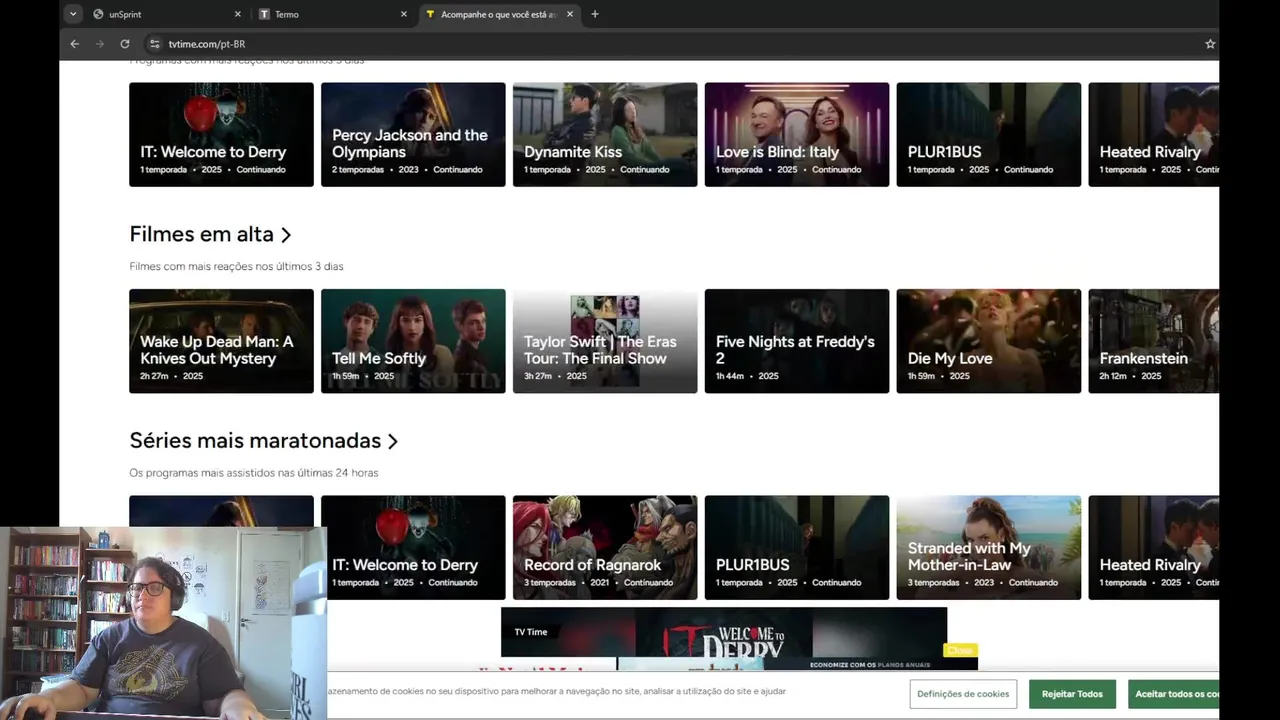Open Definições de cookies settings
The width and height of the screenshot is (1280, 720).
tap(963, 694)
